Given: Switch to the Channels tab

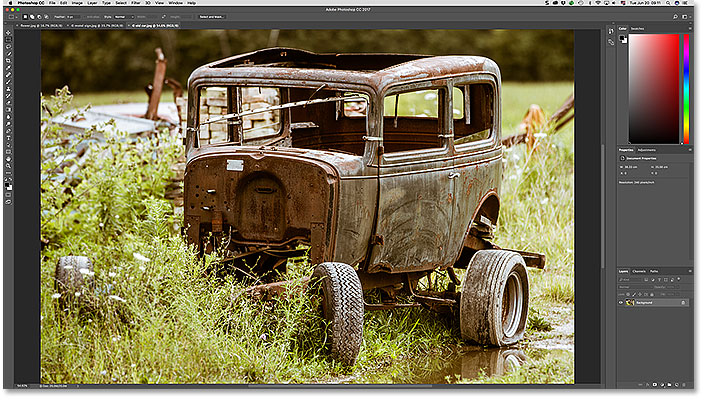Looking at the screenshot, I should click(x=638, y=271).
